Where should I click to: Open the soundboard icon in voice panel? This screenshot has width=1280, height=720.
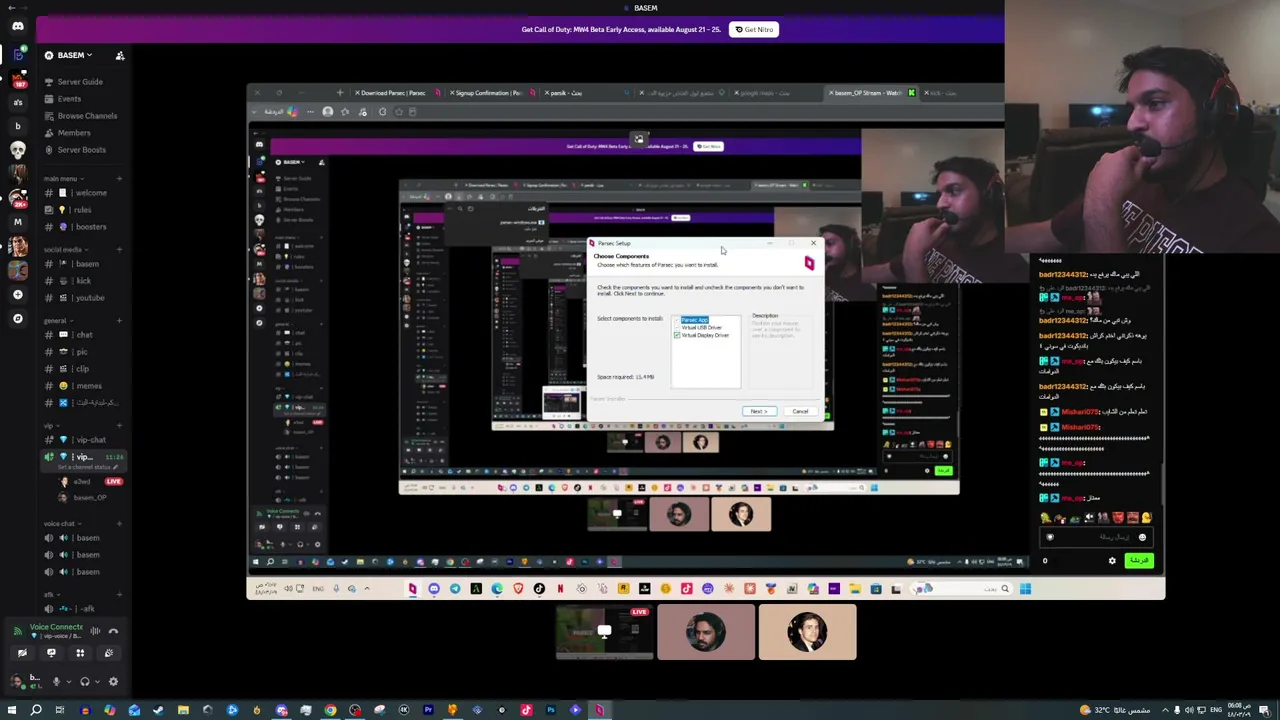109,653
